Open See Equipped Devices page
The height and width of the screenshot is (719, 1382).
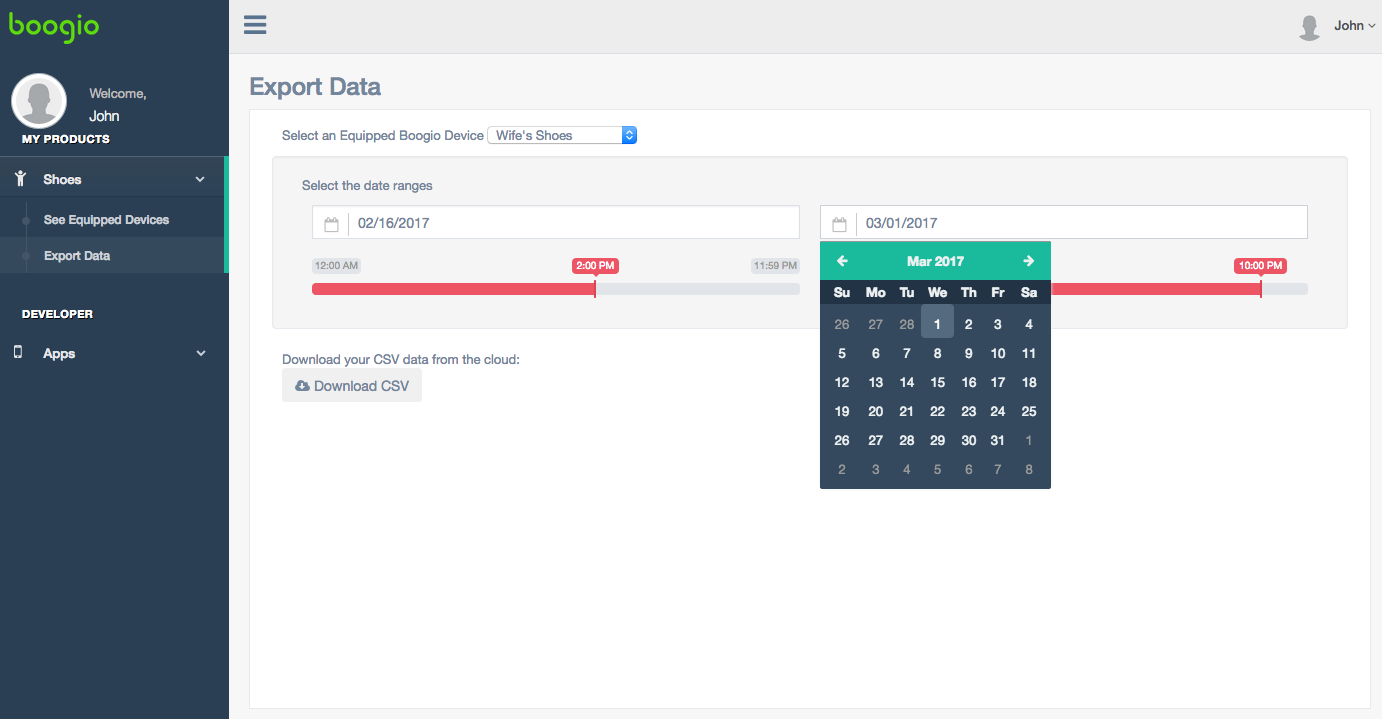click(106, 220)
